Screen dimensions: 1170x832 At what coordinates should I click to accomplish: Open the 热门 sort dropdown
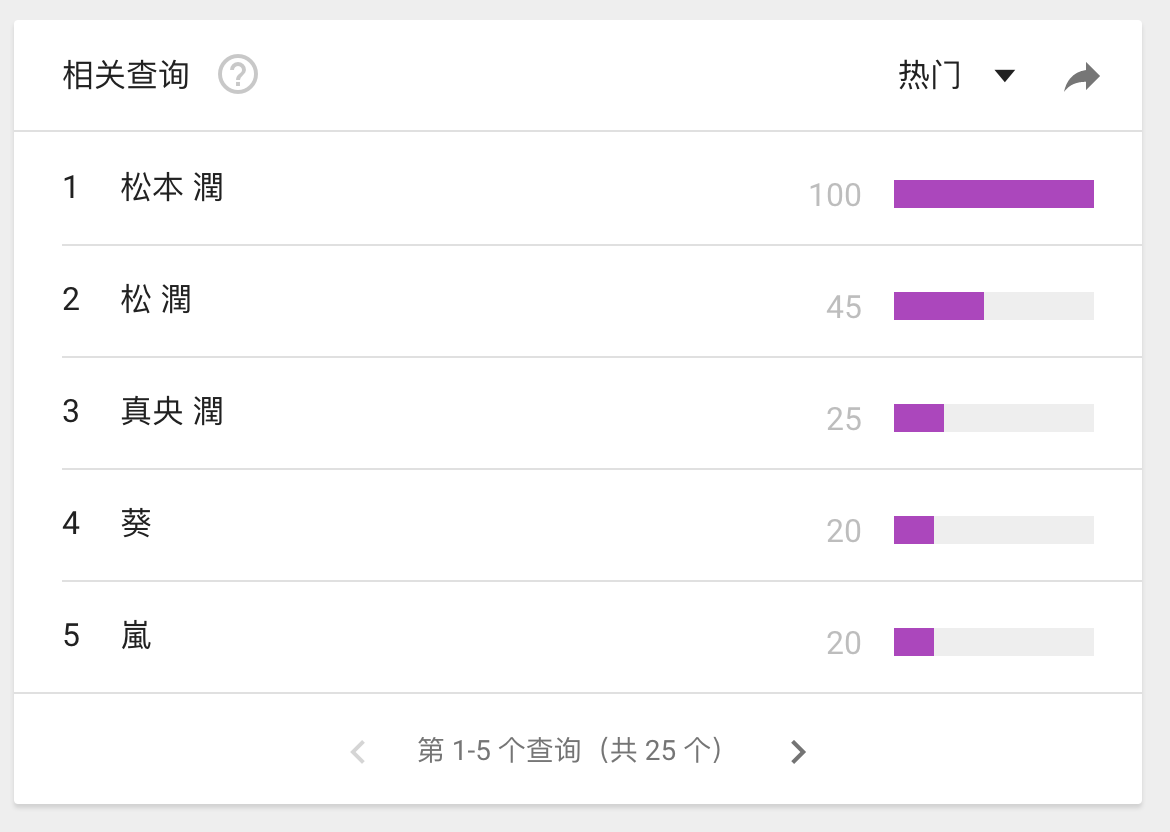(x=930, y=76)
